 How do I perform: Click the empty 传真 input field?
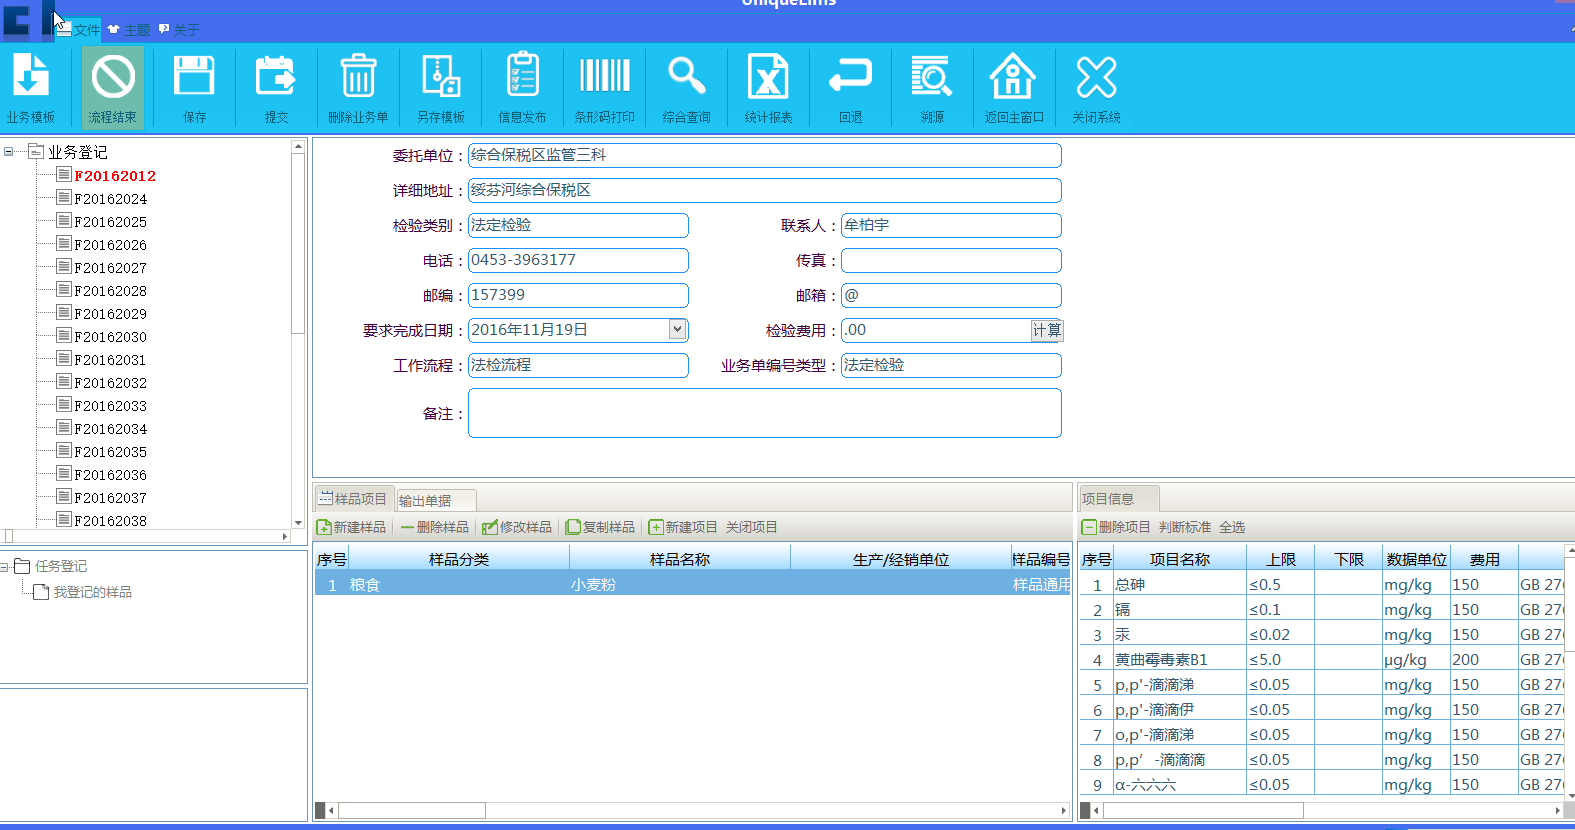[x=951, y=260]
